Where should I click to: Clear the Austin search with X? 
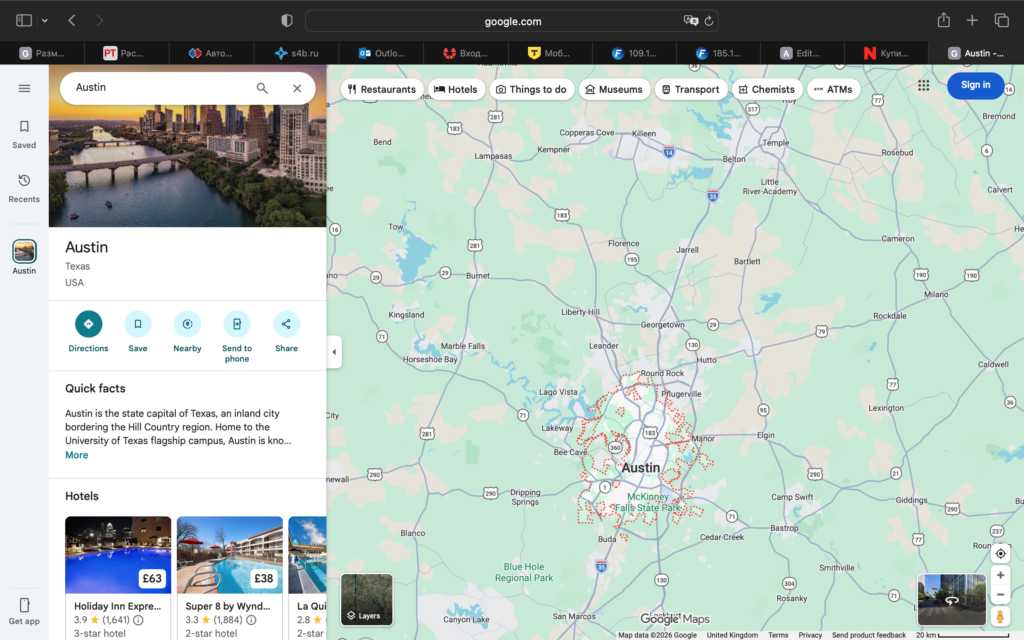(297, 88)
